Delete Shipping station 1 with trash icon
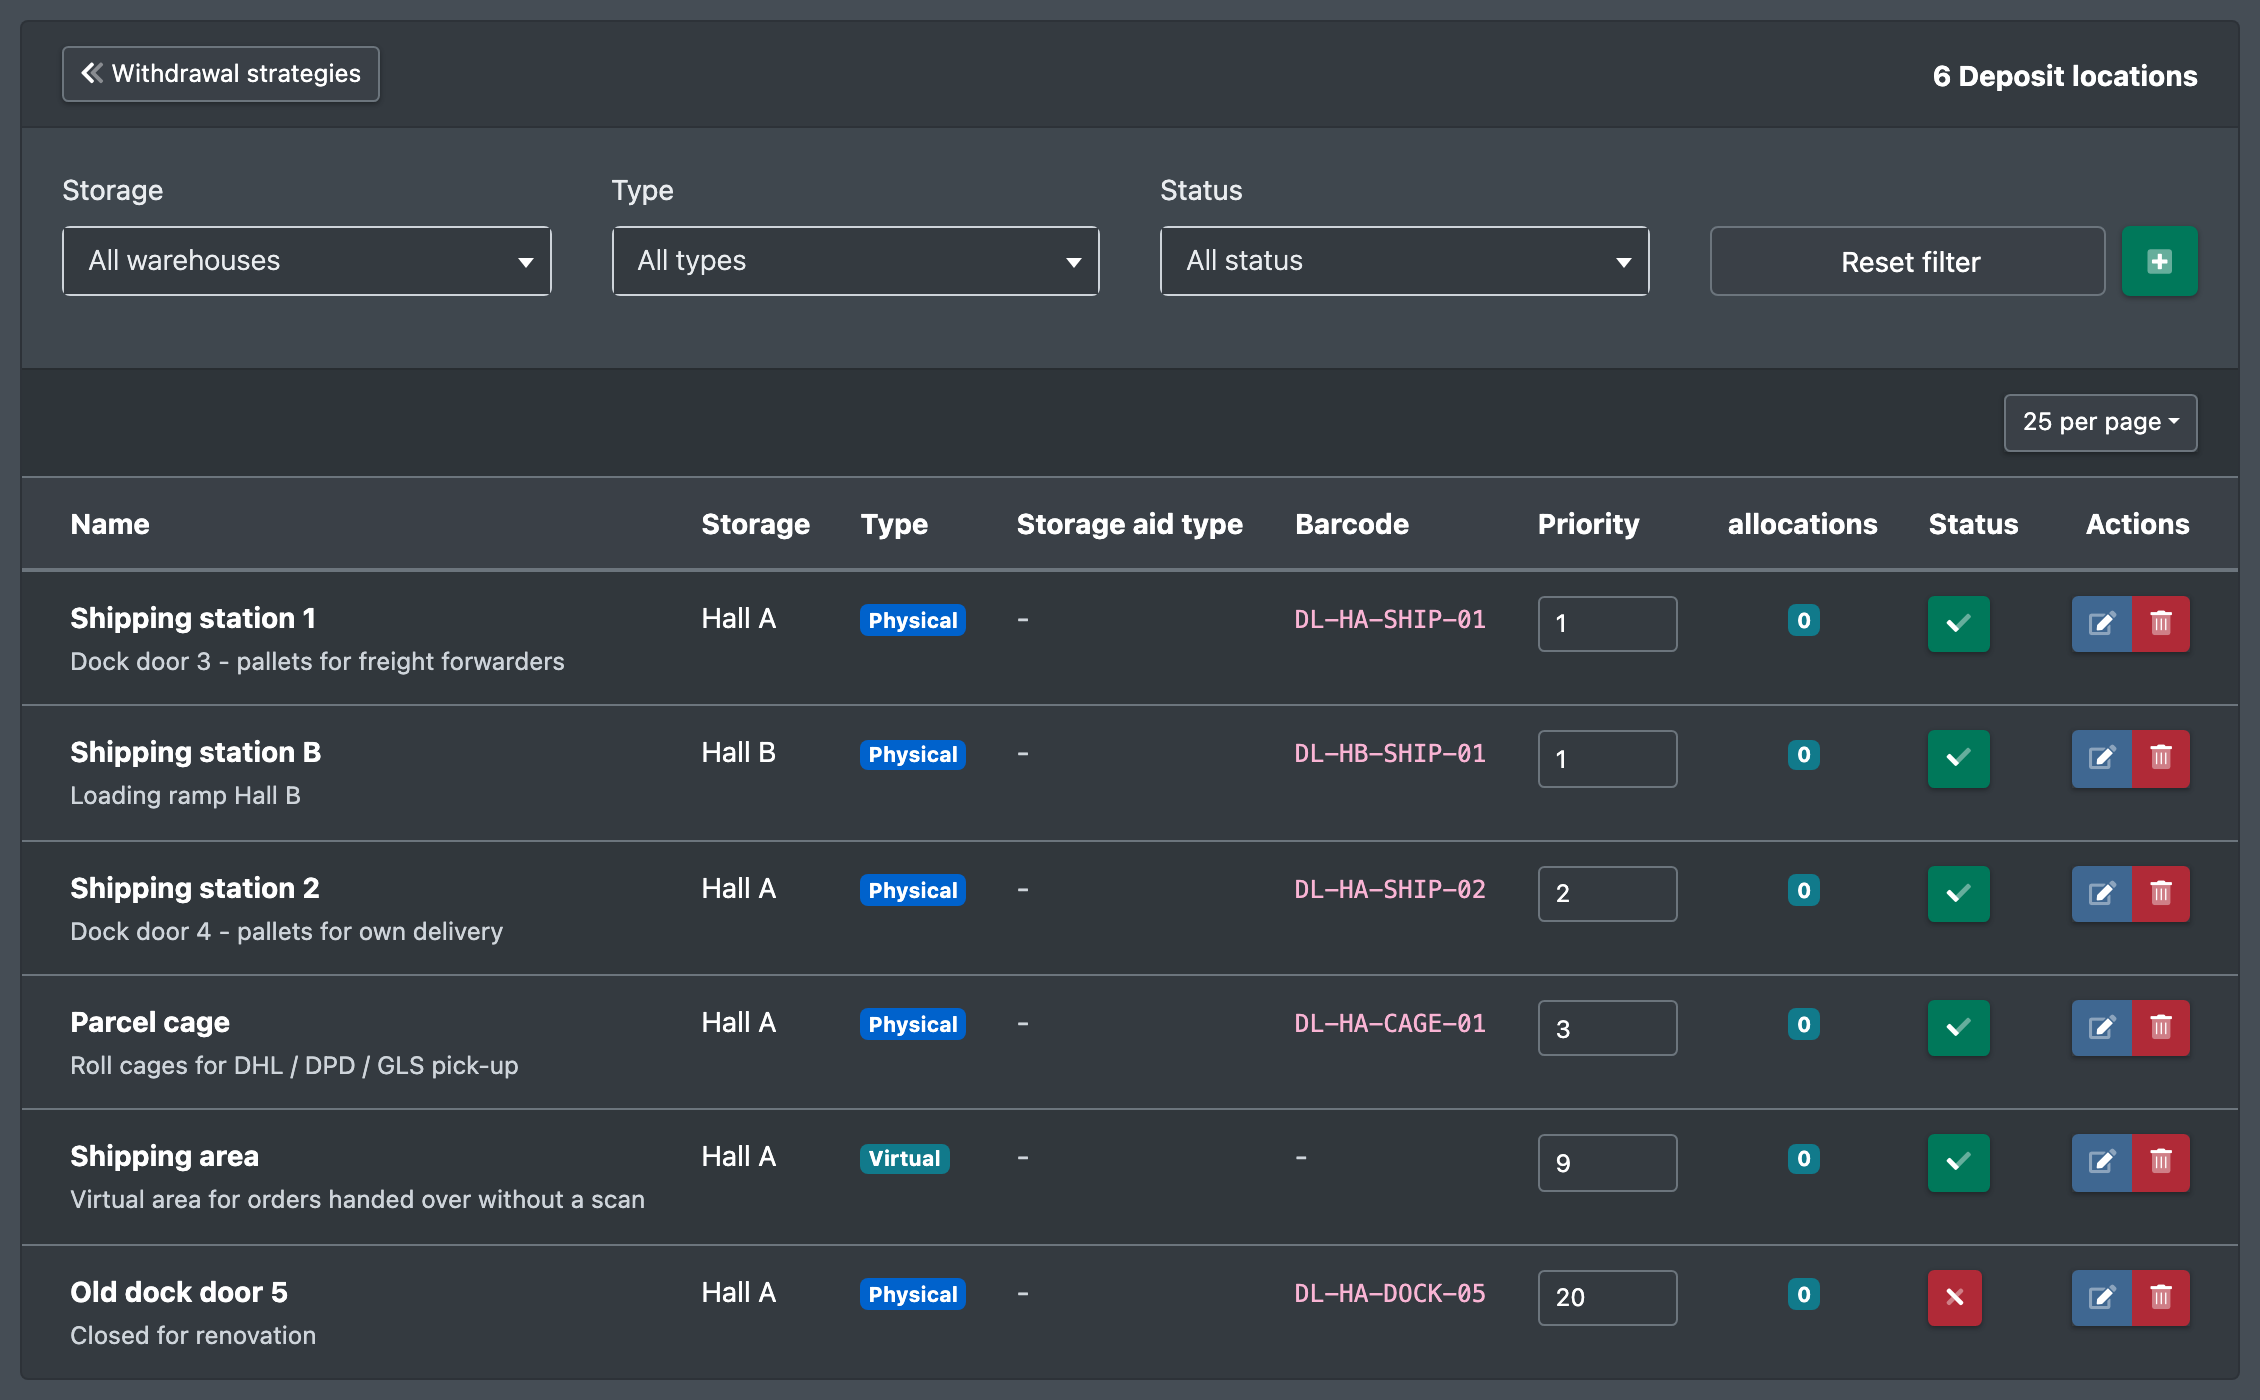Viewport: 2260px width, 1400px height. [x=2161, y=624]
